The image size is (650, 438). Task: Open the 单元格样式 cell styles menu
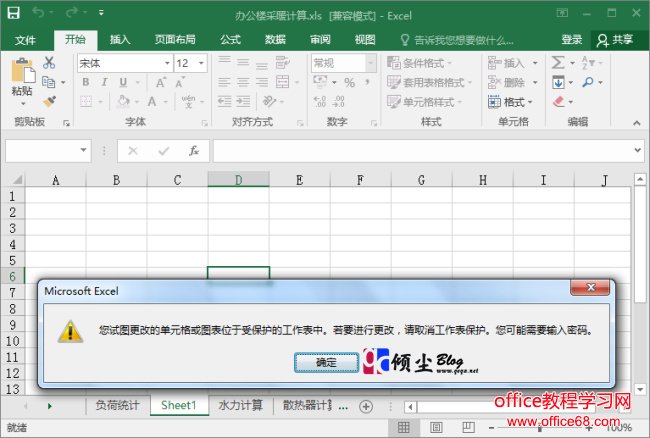[x=425, y=102]
